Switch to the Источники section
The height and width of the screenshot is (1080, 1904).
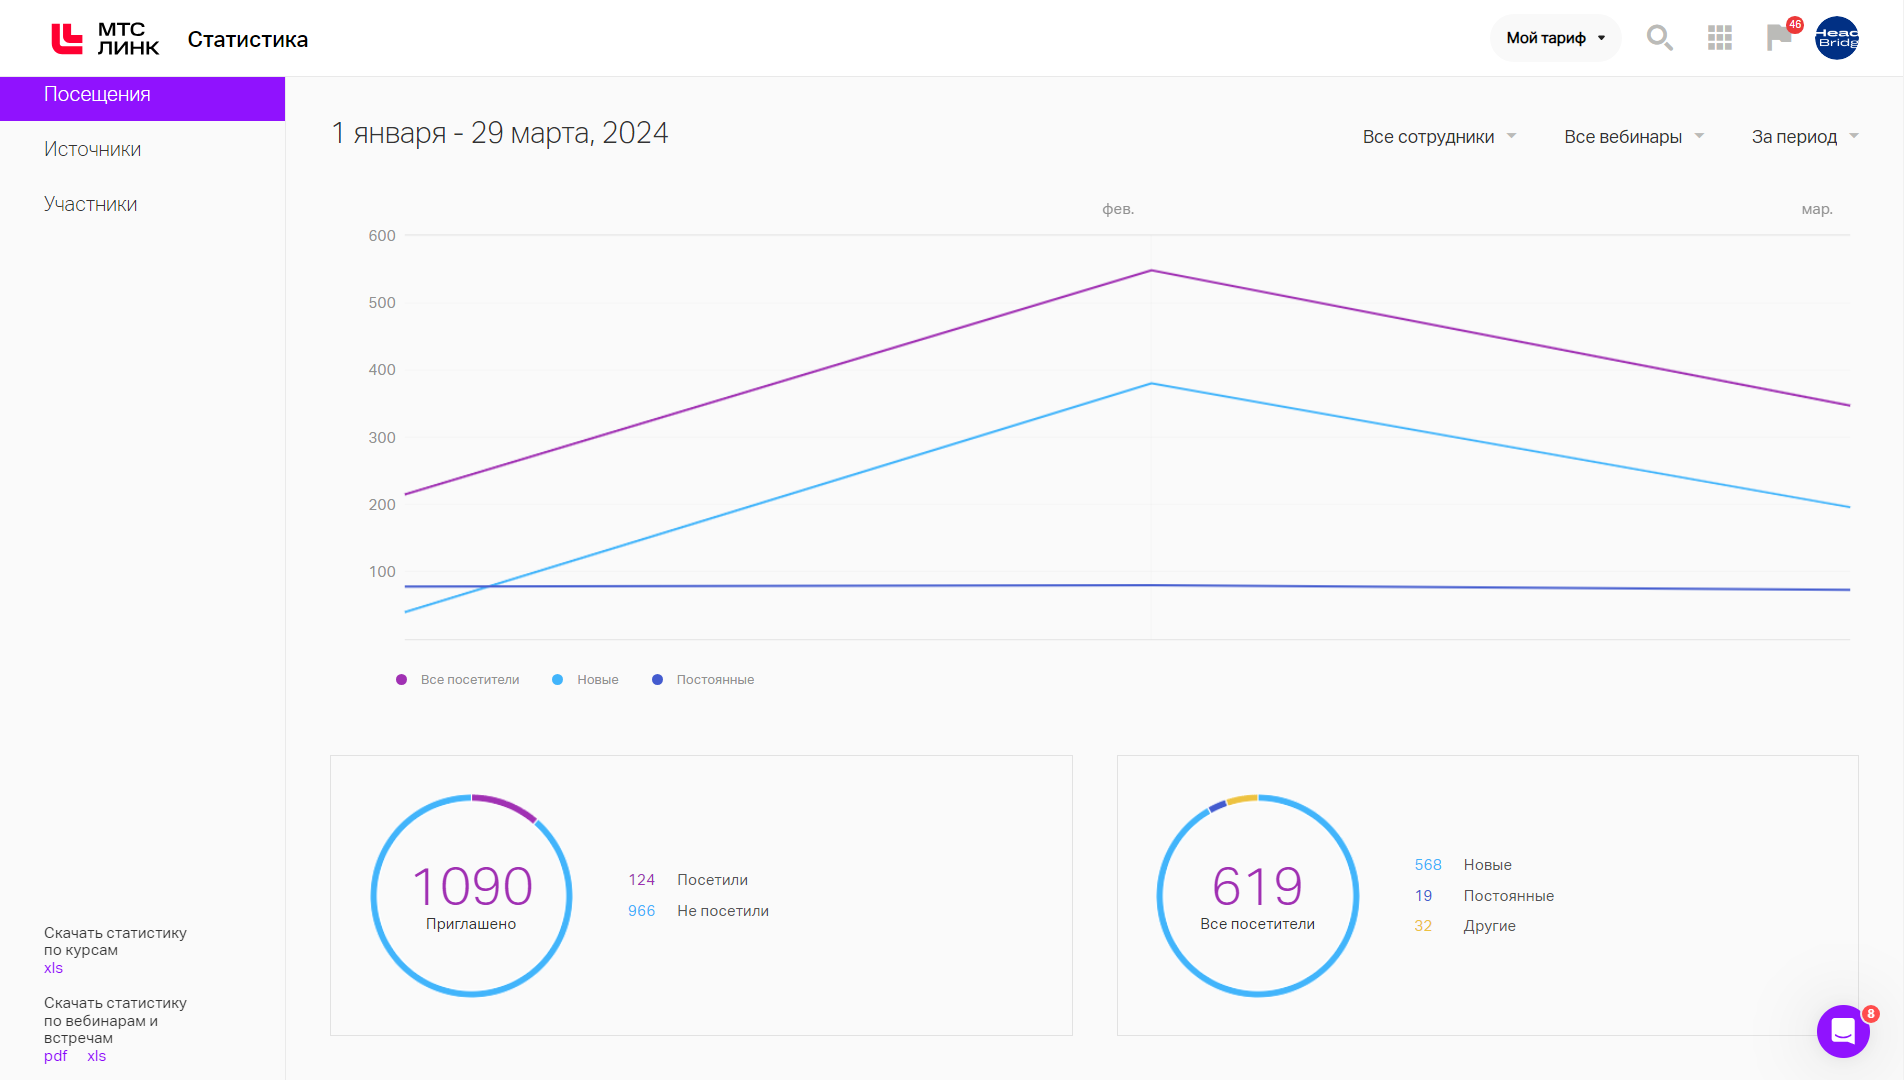pyautogui.click(x=92, y=149)
